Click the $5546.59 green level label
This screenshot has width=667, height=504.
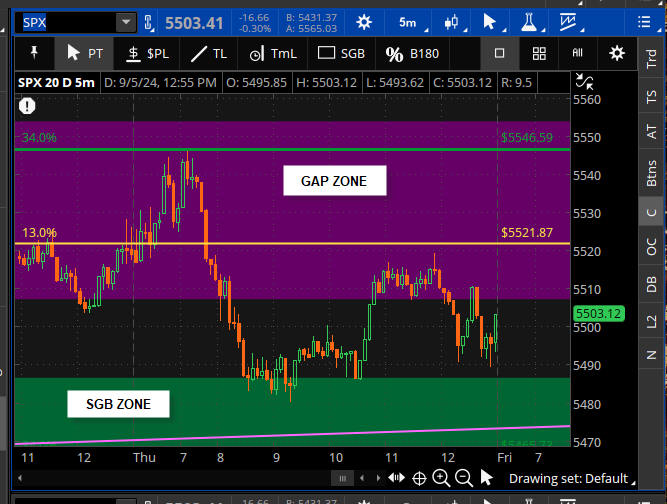coord(527,137)
